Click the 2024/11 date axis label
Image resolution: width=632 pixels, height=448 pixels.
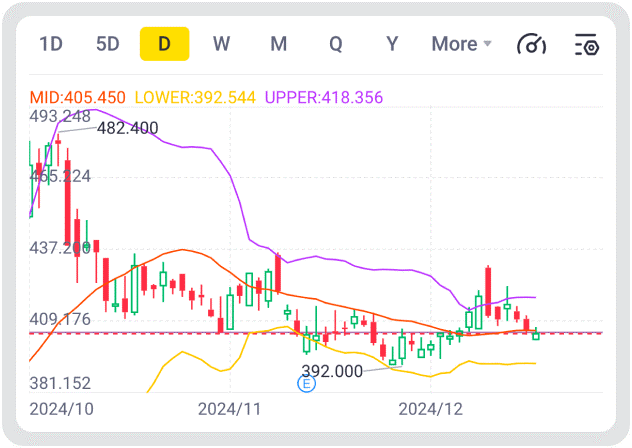click(229, 409)
